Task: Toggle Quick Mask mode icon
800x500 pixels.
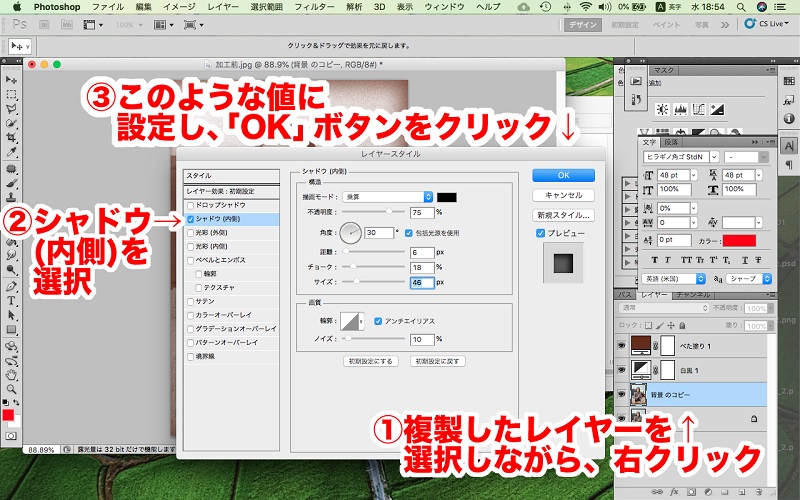Action: (x=11, y=436)
